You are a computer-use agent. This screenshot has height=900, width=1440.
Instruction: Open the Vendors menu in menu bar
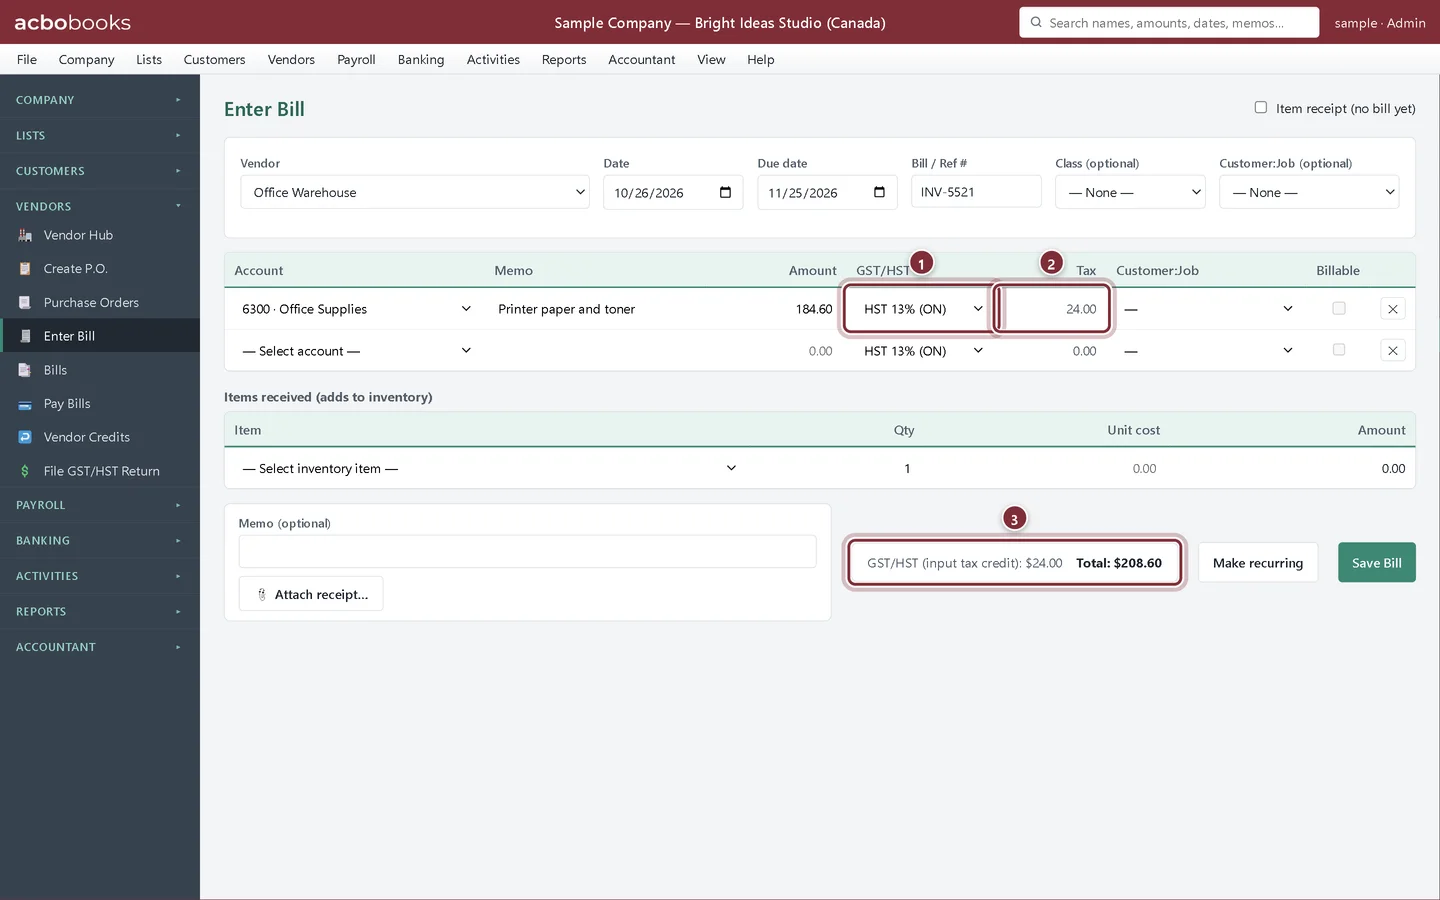pos(291,59)
